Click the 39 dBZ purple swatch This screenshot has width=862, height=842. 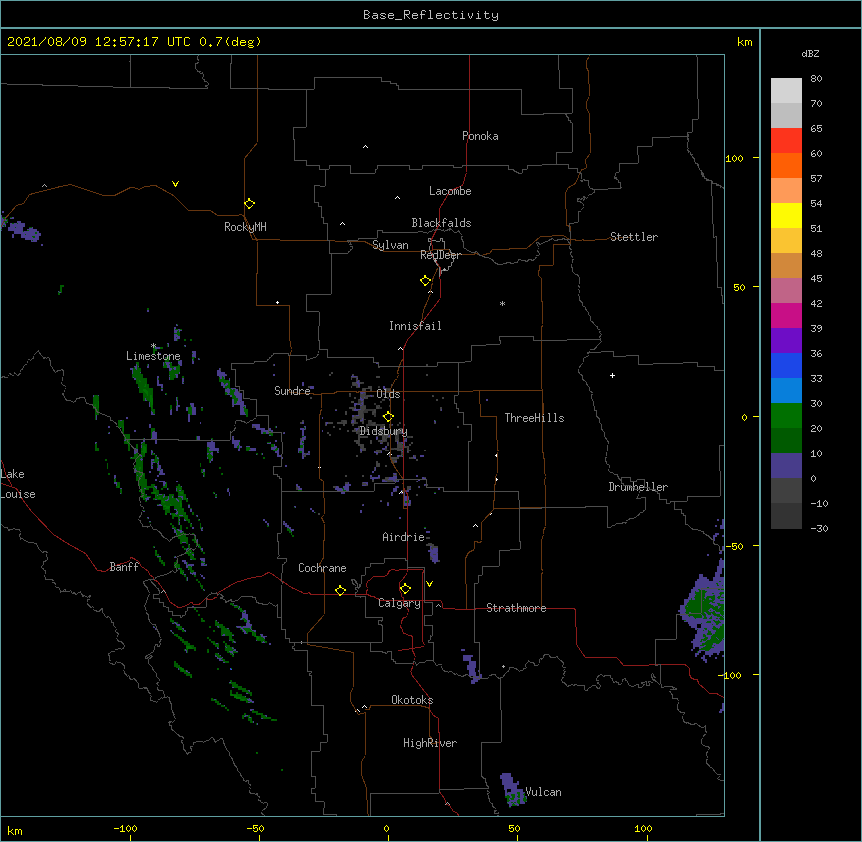click(786, 341)
